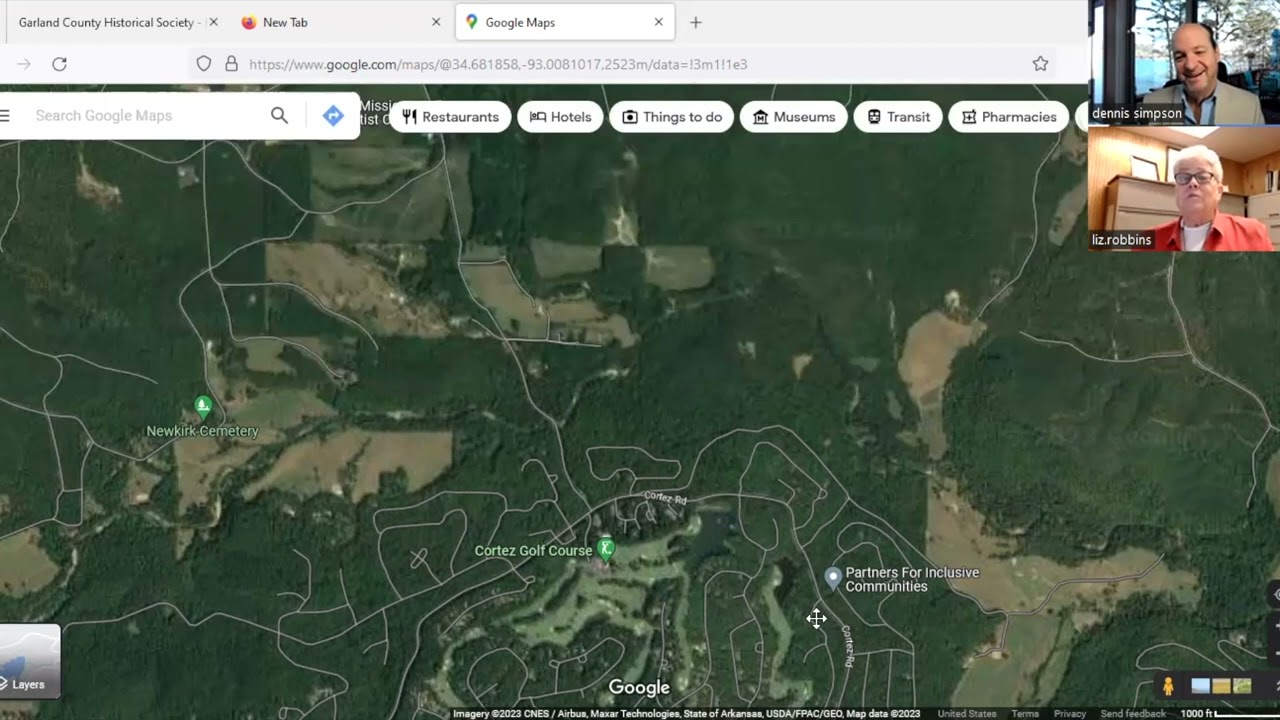Click the first sky-blue imagery thumbnail
The height and width of the screenshot is (720, 1280).
pos(1200,686)
